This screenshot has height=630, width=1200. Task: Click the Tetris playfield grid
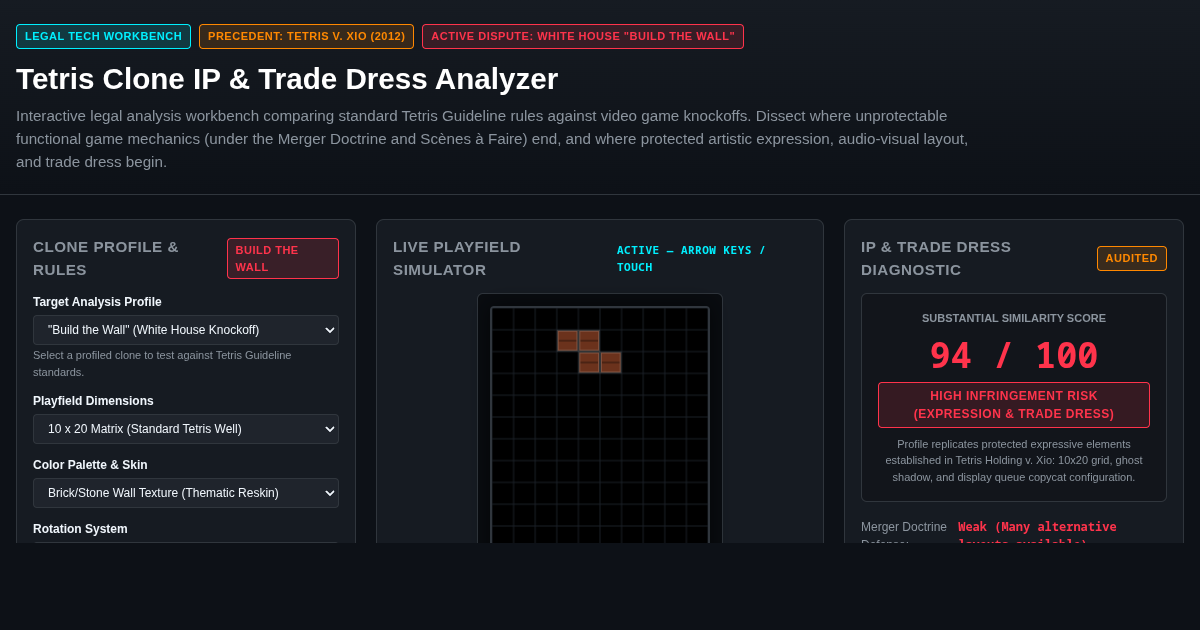click(x=600, y=425)
